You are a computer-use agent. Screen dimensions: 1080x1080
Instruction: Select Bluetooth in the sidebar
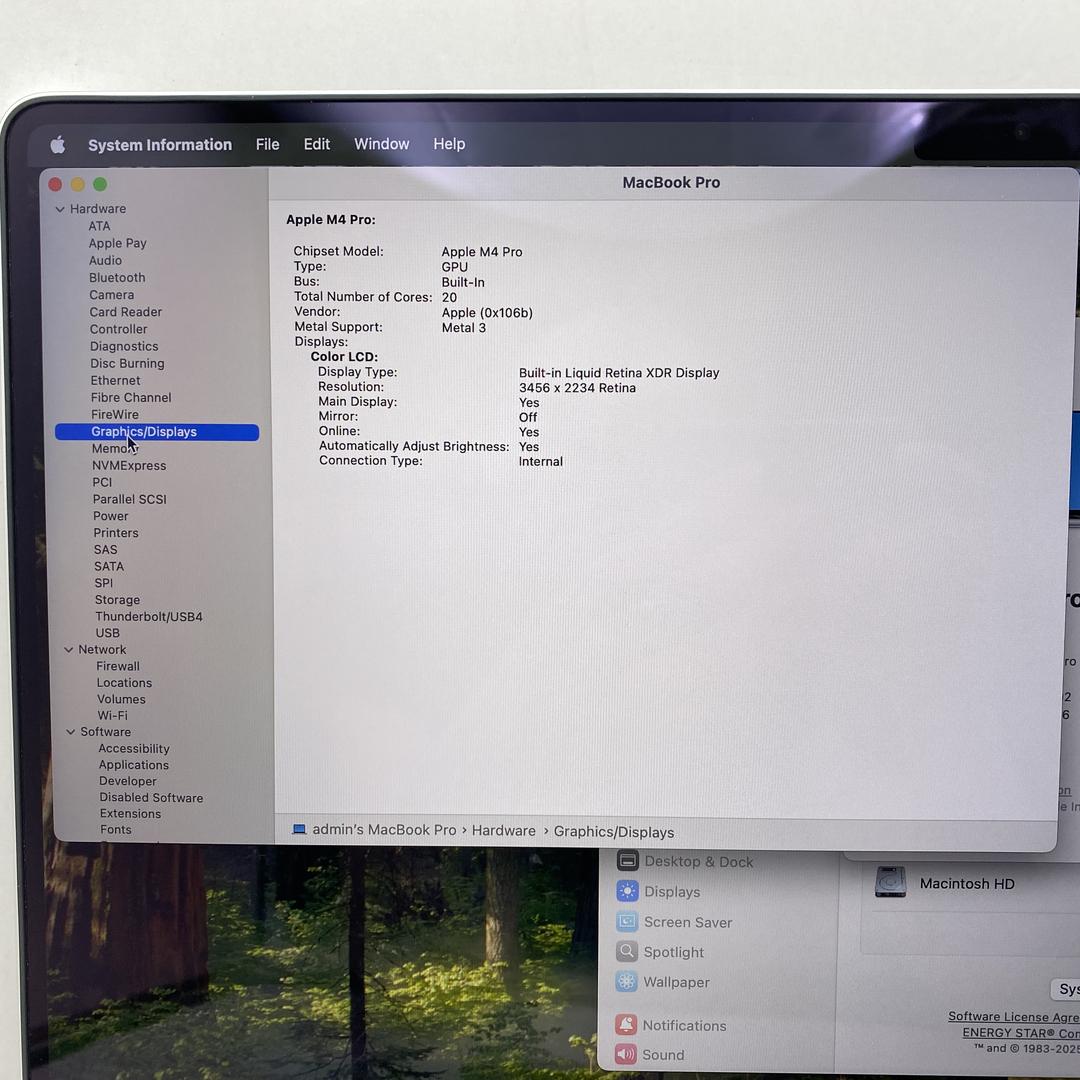pos(117,278)
